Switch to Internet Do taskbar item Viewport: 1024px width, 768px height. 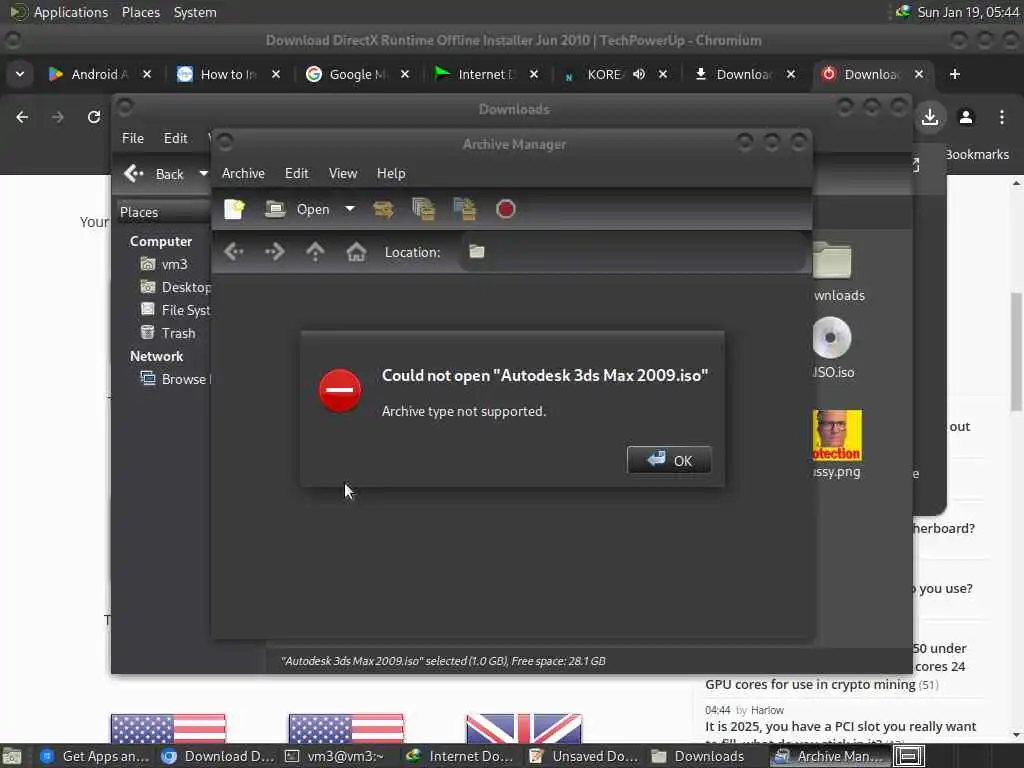458,756
